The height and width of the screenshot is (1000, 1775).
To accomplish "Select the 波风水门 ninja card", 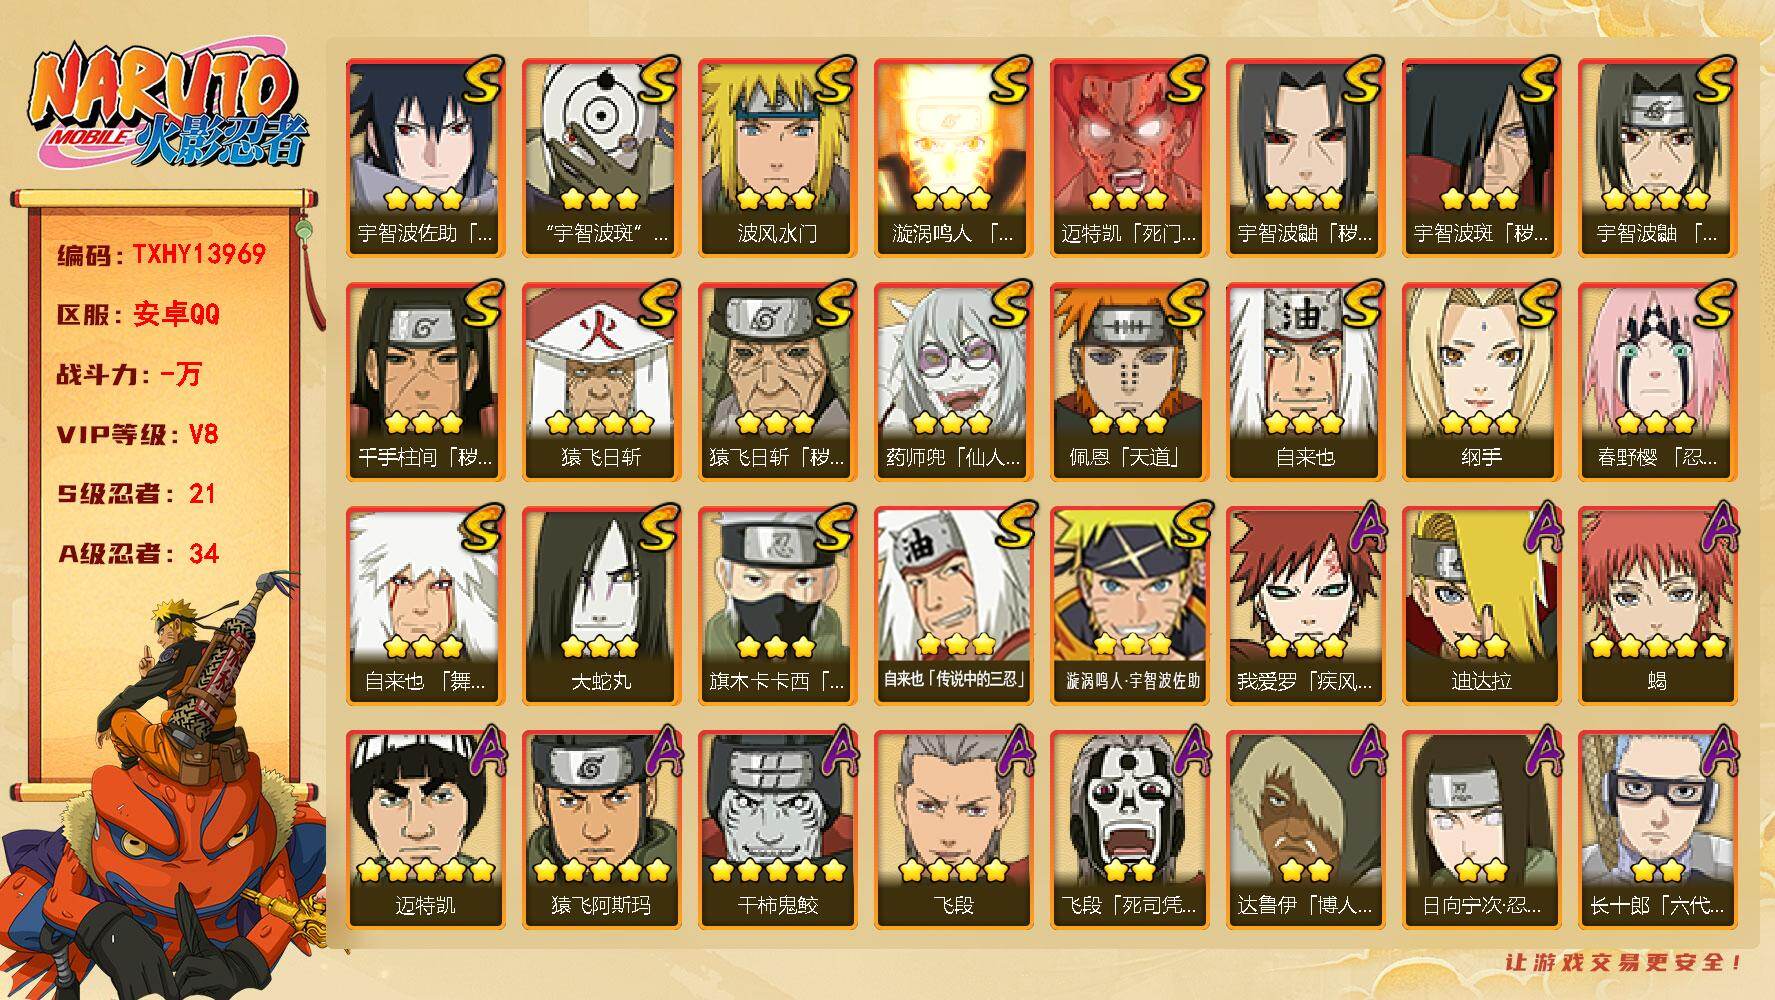I will point(777,158).
